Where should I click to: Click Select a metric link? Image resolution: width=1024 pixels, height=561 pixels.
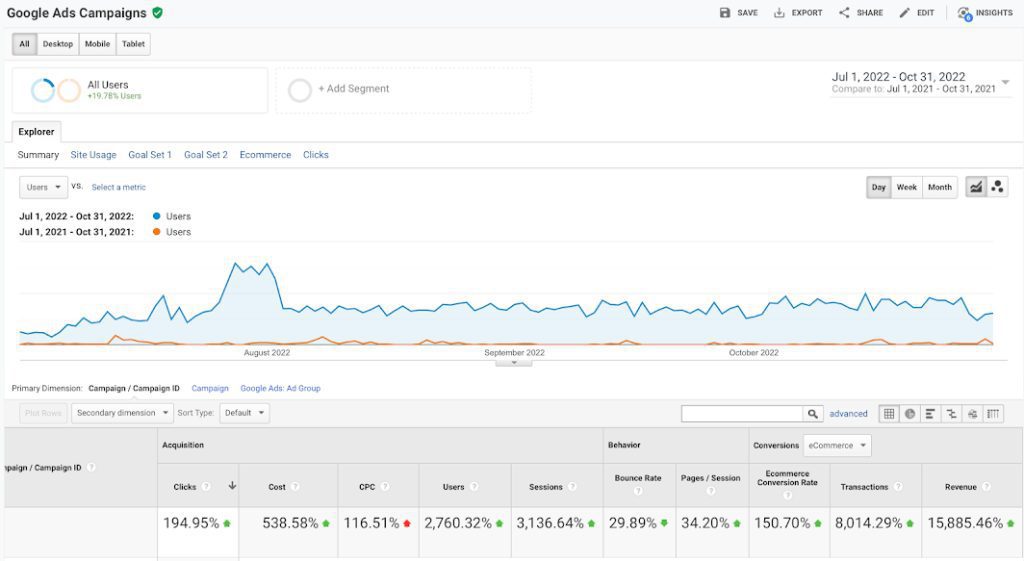point(118,187)
